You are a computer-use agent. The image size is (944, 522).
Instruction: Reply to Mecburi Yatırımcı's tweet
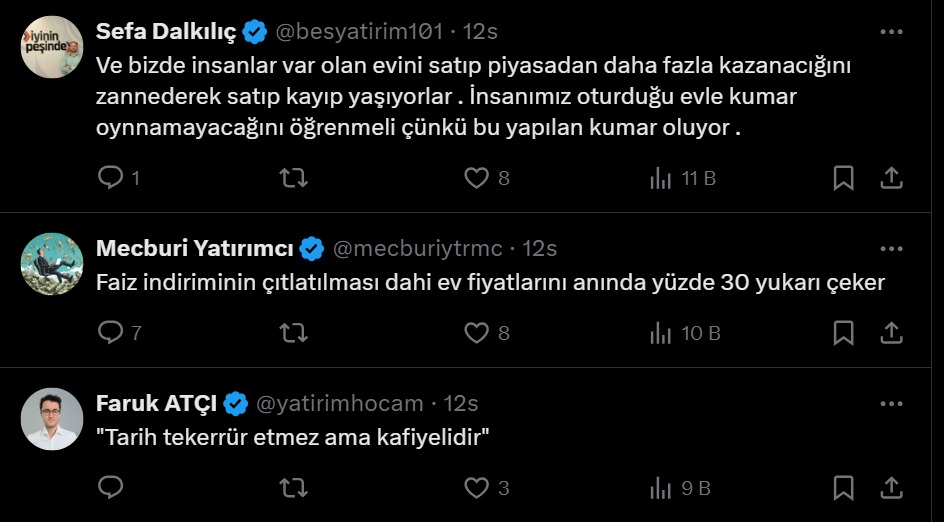[x=110, y=333]
